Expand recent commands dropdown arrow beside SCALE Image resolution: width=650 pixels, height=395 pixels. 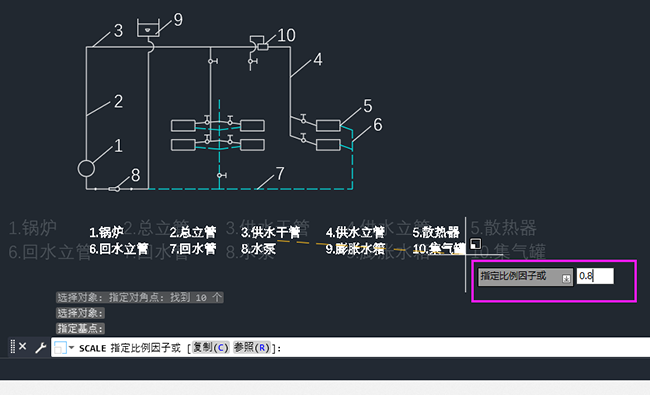coord(71,347)
